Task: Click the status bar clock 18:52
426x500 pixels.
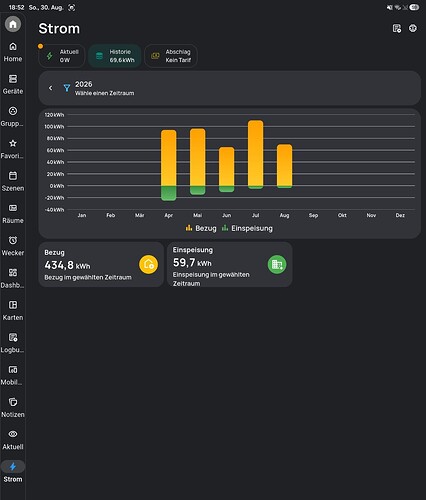Action: tap(16, 7)
